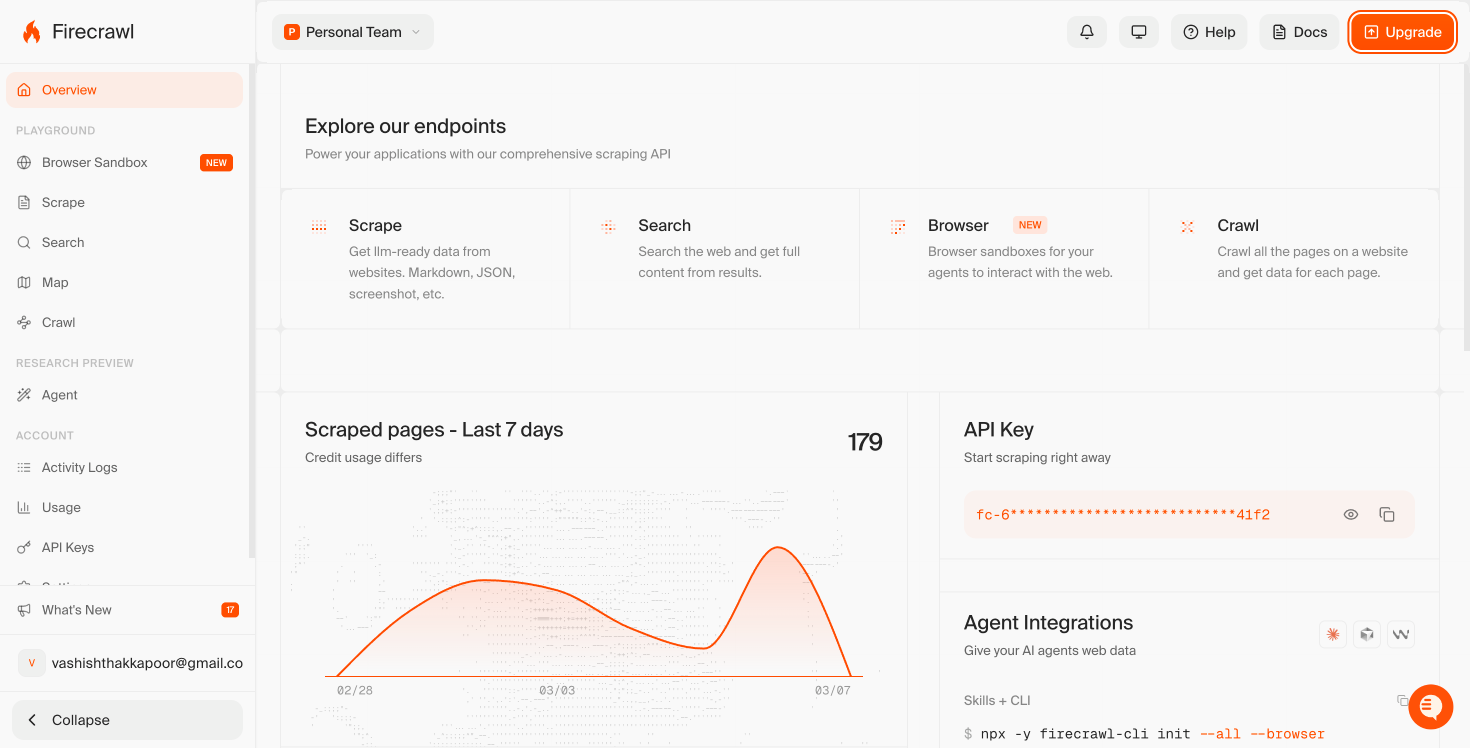Open Search playground in sidebar
This screenshot has height=748, width=1470.
[124, 242]
